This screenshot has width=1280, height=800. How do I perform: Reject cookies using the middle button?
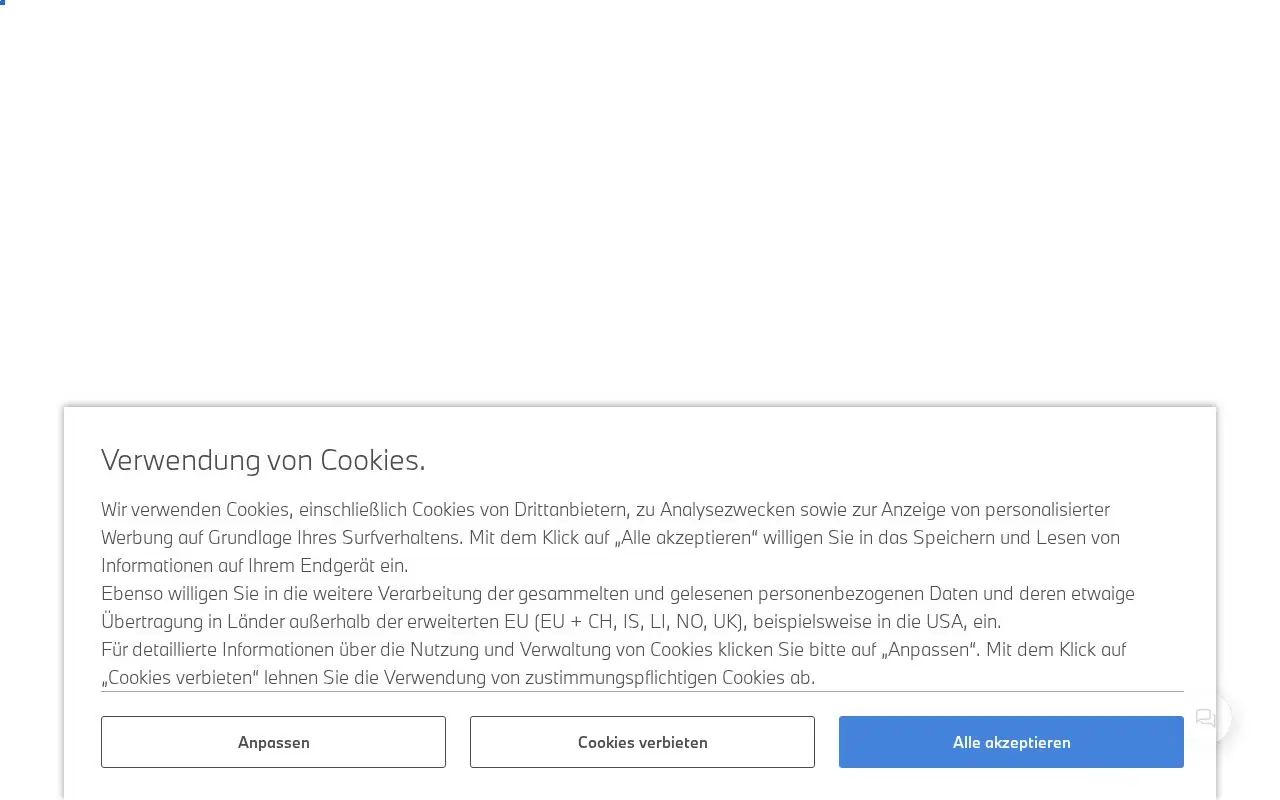(642, 742)
